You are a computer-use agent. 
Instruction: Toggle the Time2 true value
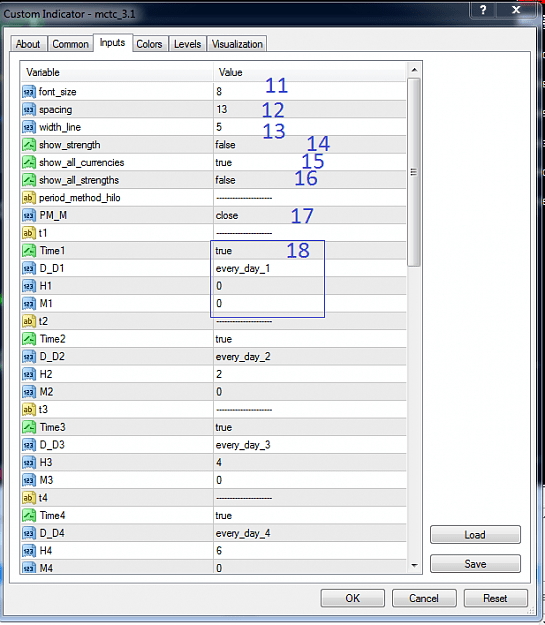(x=310, y=339)
